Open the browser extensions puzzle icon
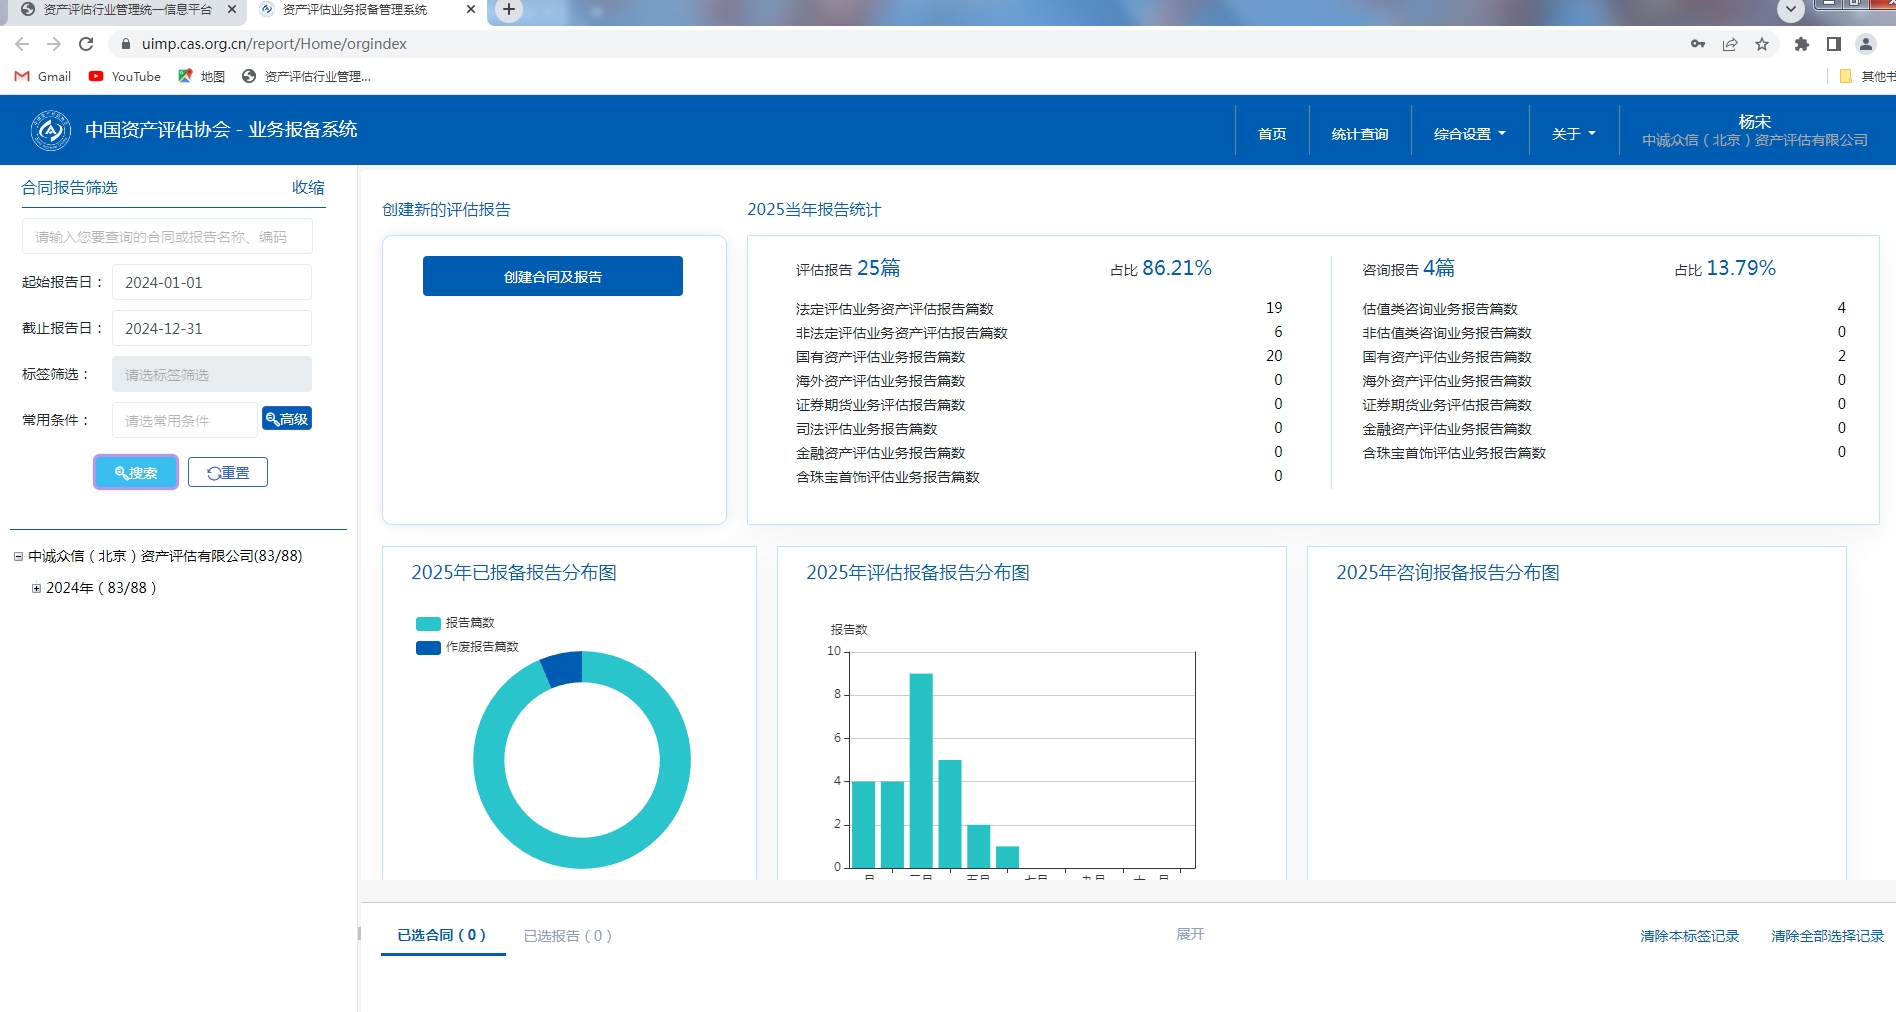1896x1012 pixels. tap(1801, 44)
